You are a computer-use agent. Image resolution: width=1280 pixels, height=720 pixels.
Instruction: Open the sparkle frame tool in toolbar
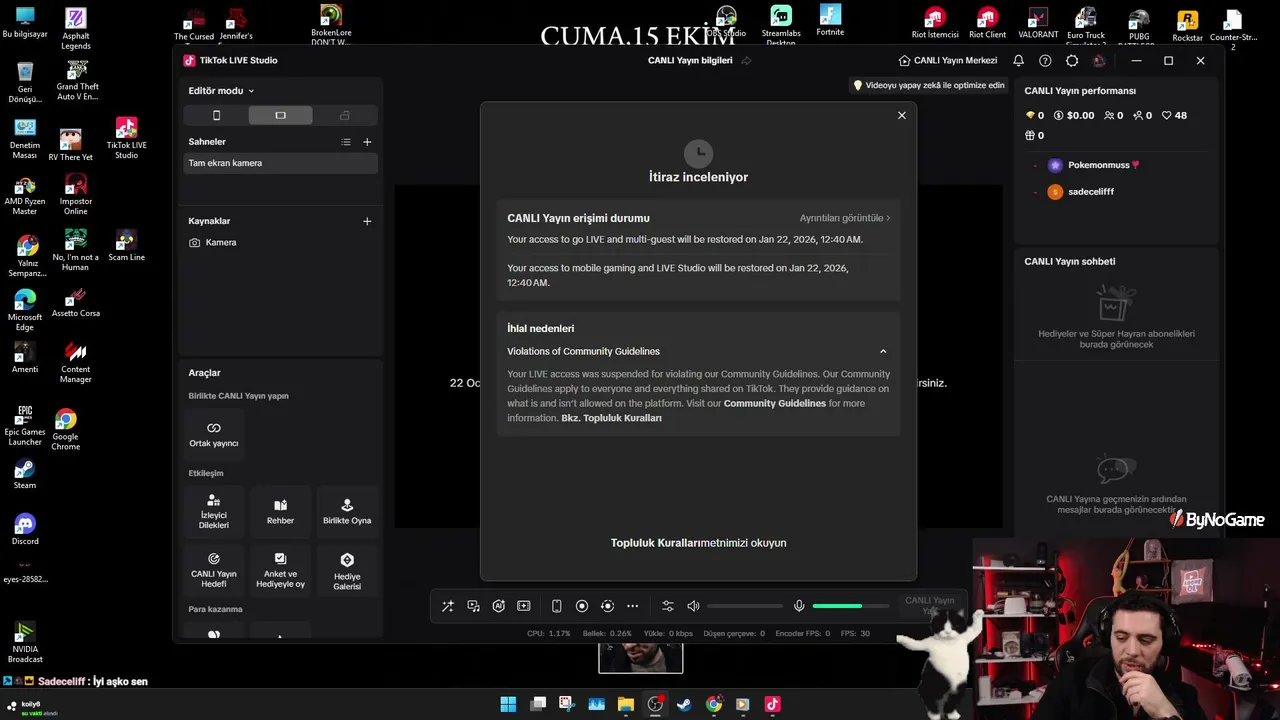click(523, 606)
